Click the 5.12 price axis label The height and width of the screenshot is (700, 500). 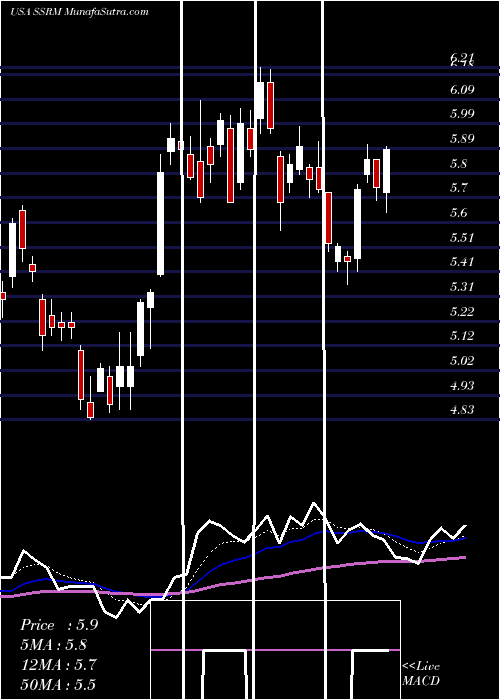click(462, 336)
